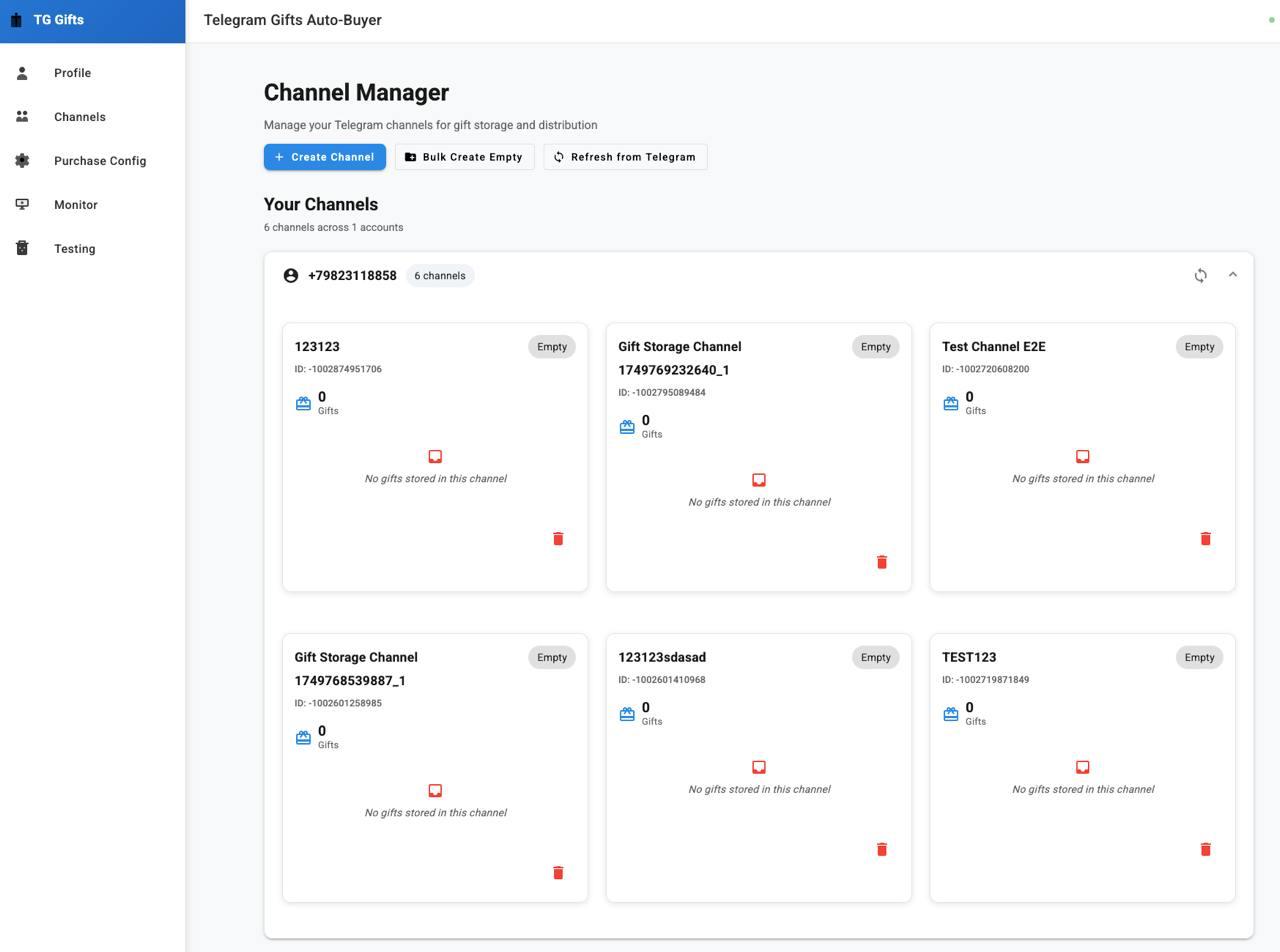Screen dimensions: 1280x952
Task: Click the Channel Manager heading
Action: [x=356, y=92]
